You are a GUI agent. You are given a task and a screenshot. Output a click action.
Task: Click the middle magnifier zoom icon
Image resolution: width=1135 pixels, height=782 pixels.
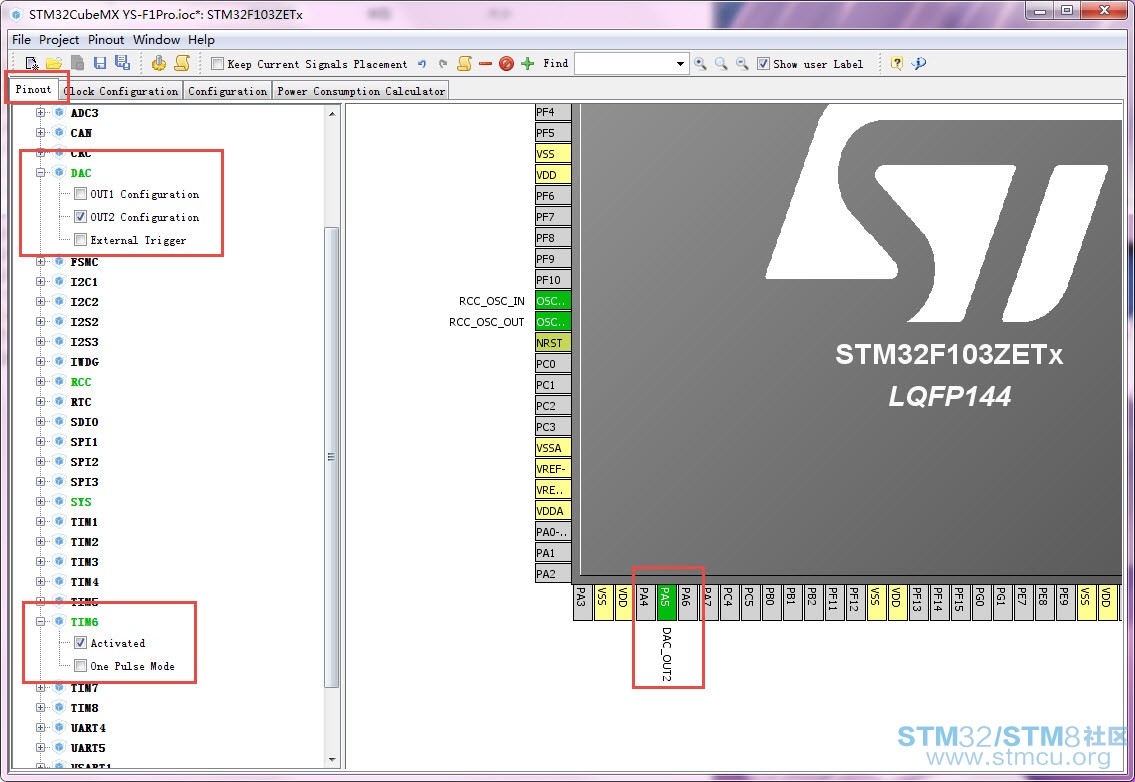[x=721, y=64]
